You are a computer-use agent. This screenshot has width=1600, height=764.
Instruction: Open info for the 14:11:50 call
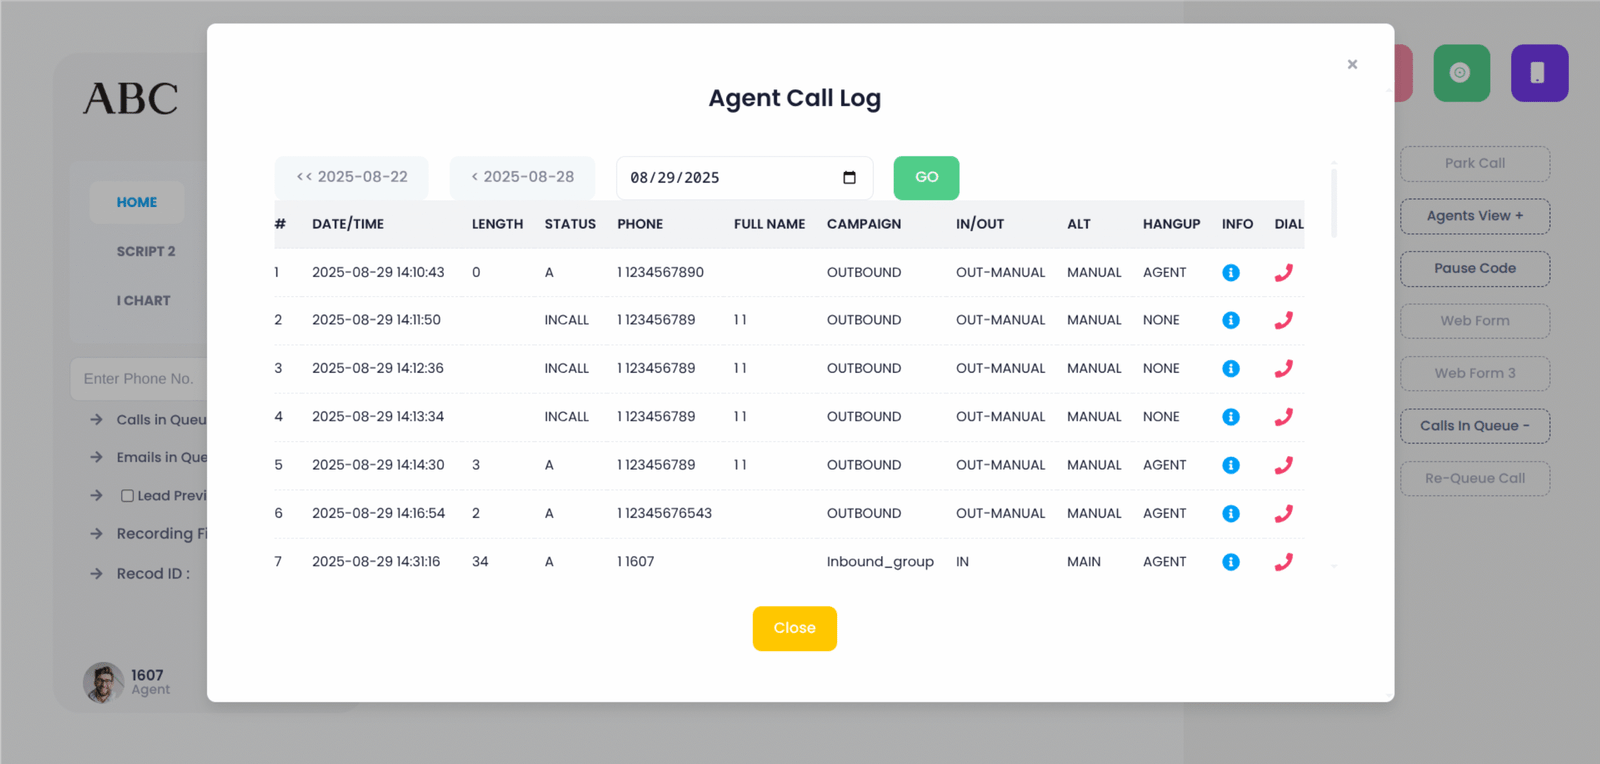coord(1230,320)
